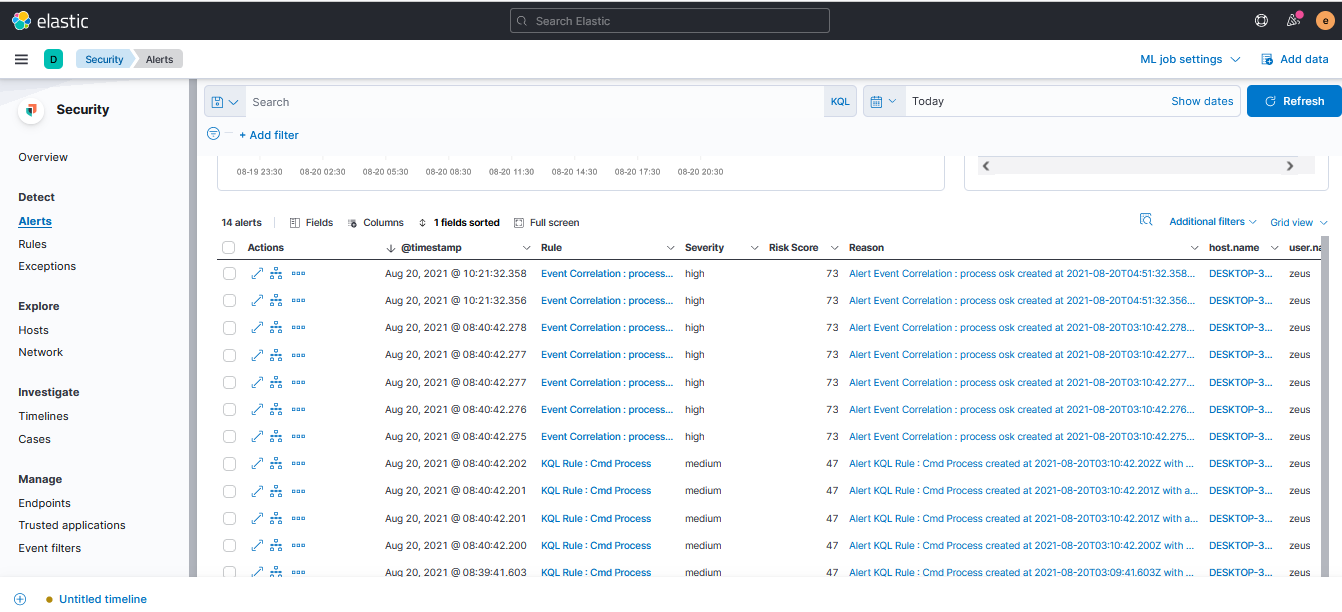Screen dimensions: 1342x612
Task: Click Add filter link
Action: [x=268, y=135]
